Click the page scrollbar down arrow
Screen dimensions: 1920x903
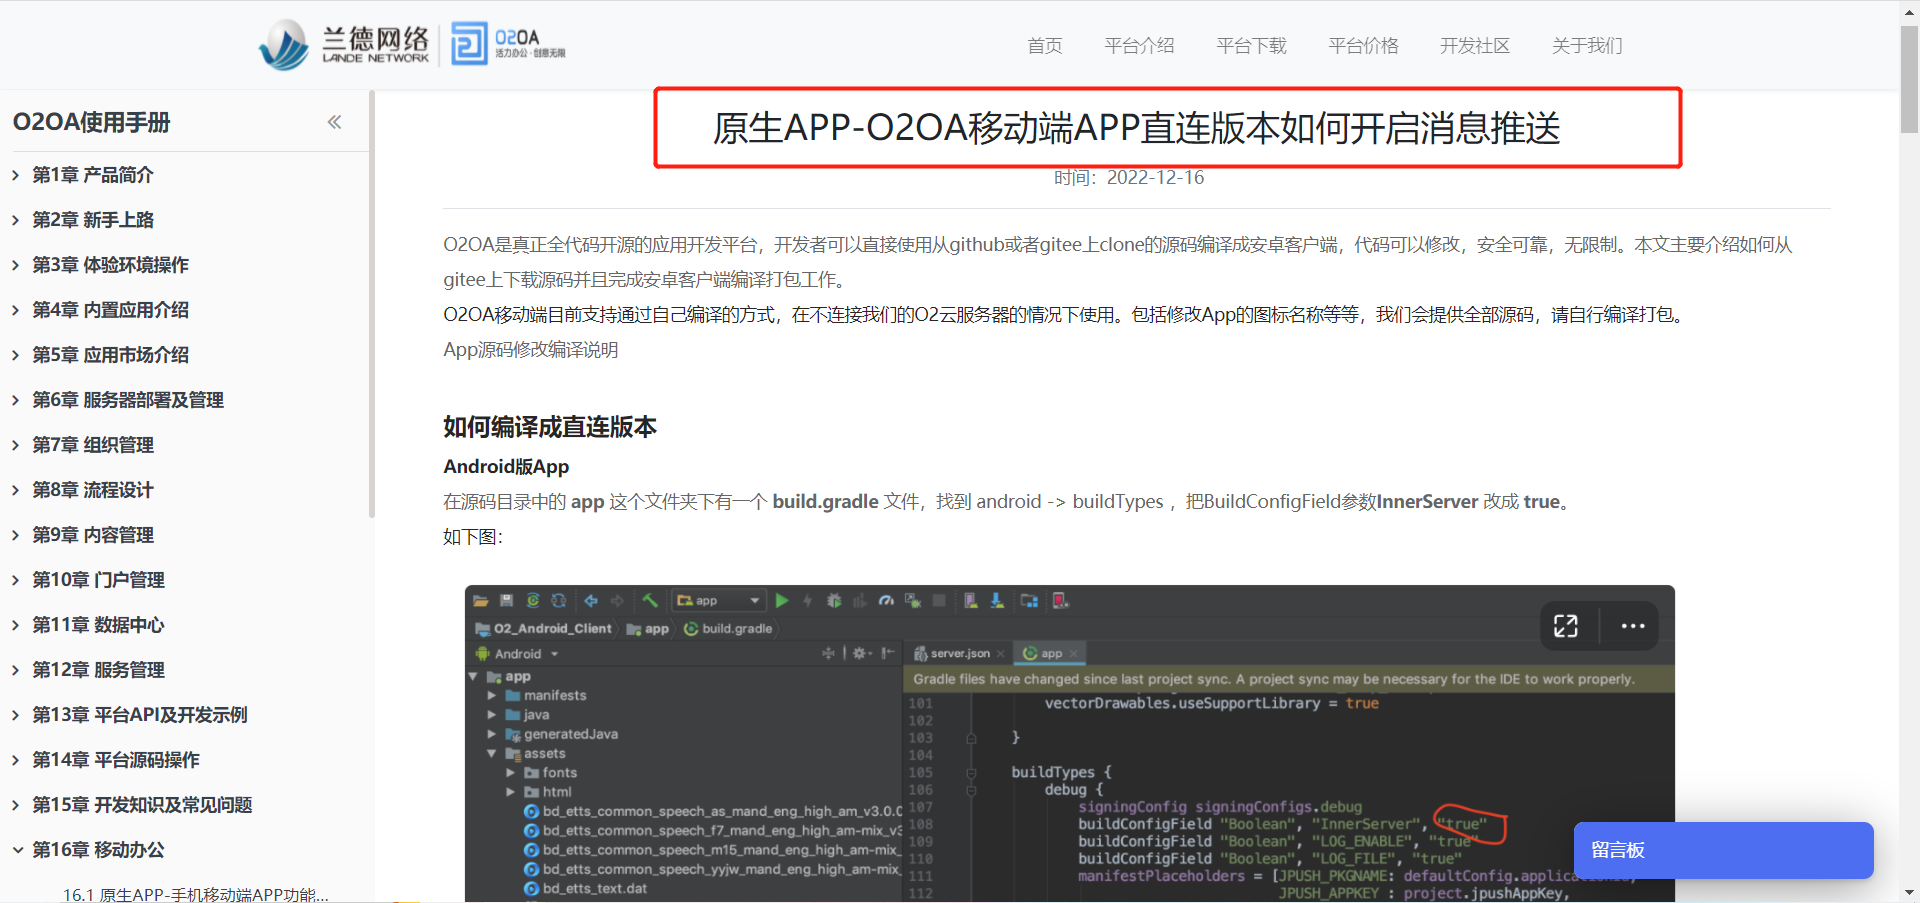pyautogui.click(x=1909, y=892)
